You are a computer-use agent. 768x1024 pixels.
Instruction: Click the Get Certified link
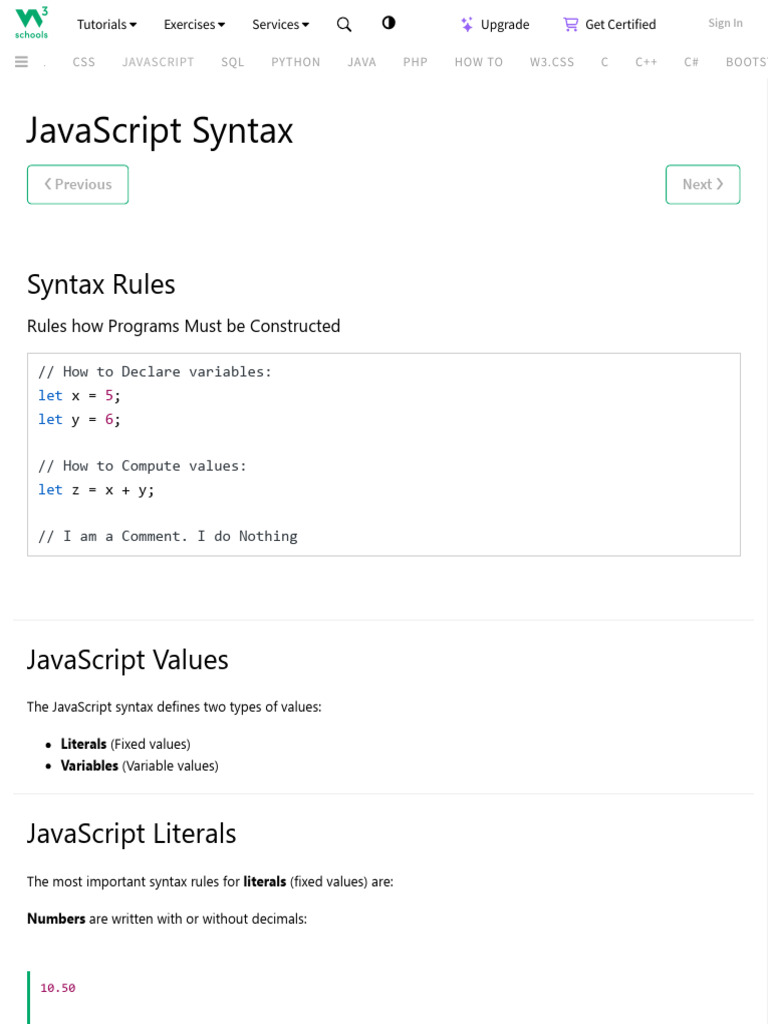click(620, 24)
